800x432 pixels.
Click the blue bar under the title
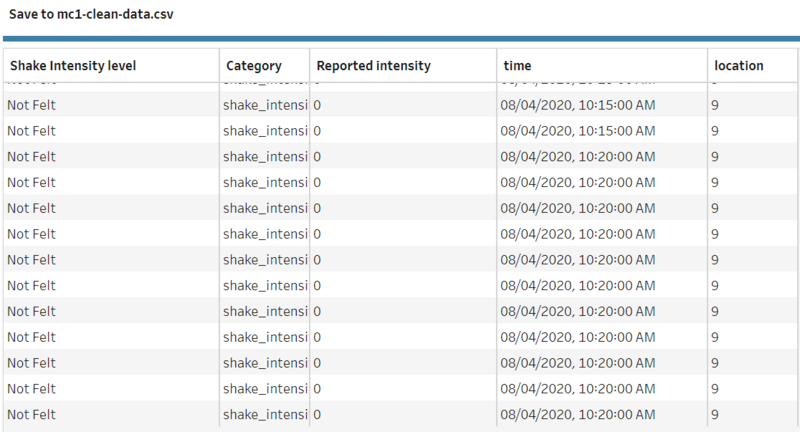tap(402, 38)
